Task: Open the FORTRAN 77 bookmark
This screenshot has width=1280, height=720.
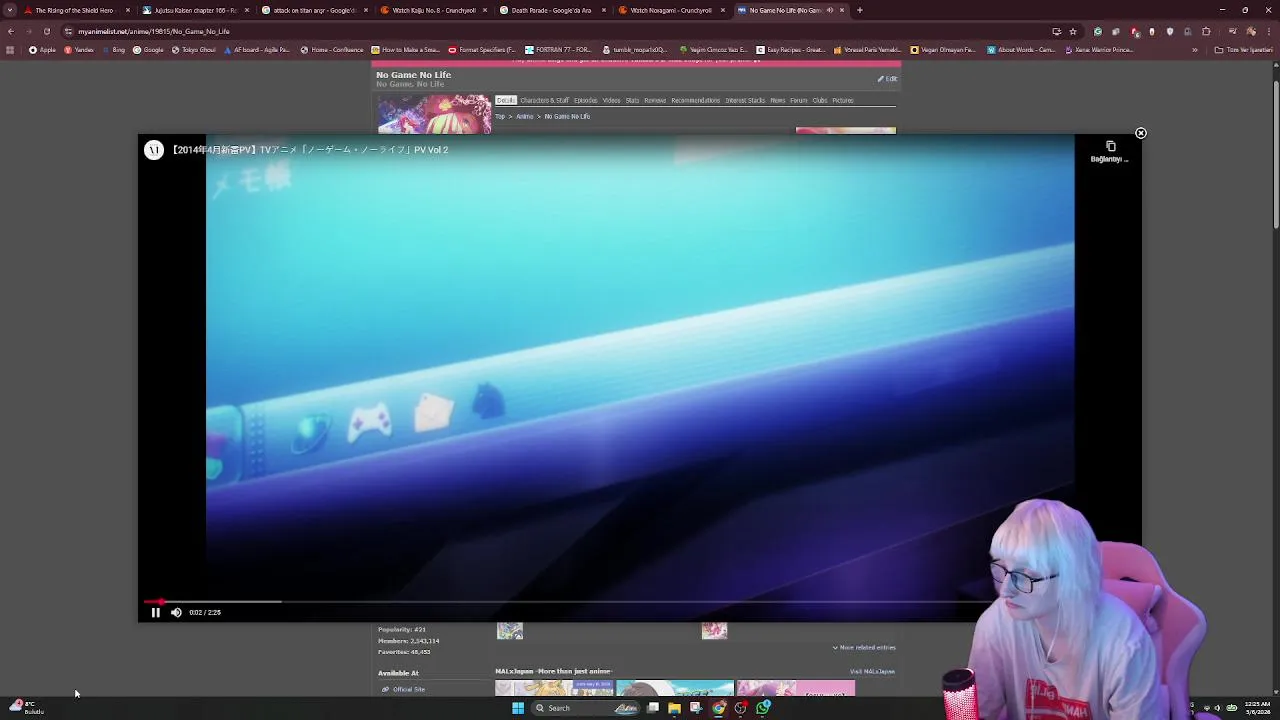Action: (558, 50)
